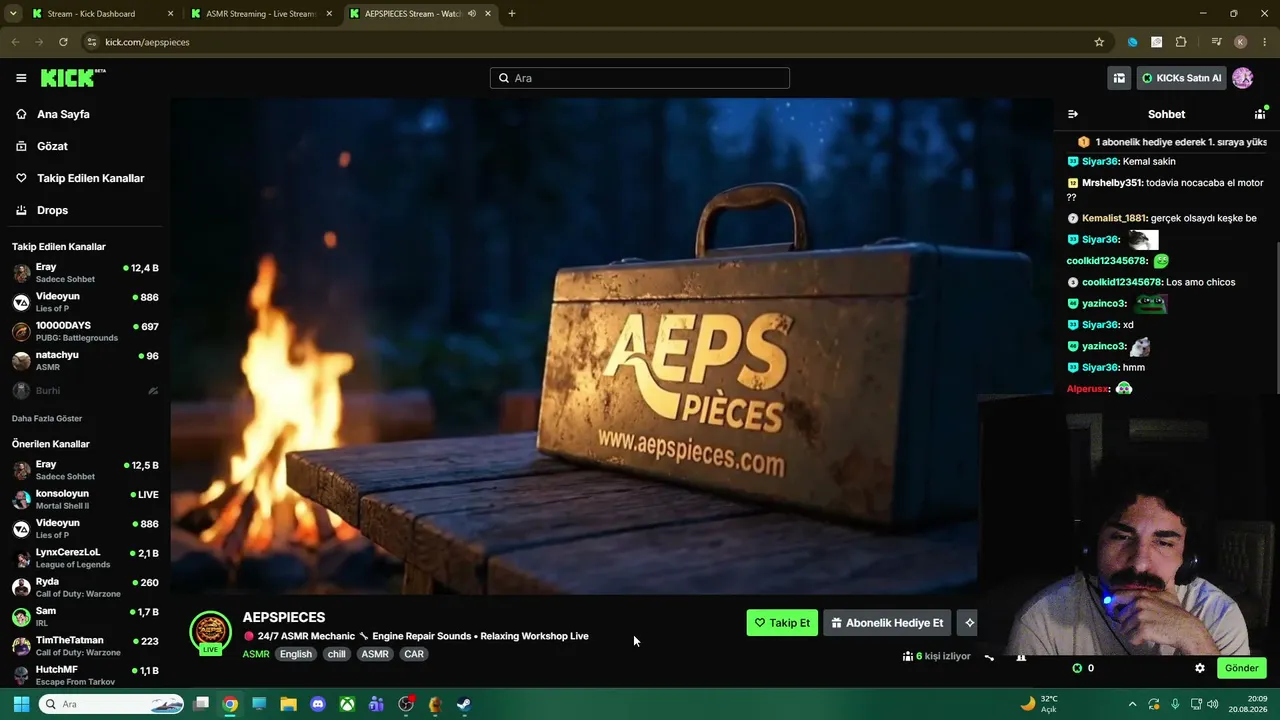Click Kemalist_1881 username in chat
Viewport: 1280px width, 720px height.
(x=1114, y=218)
